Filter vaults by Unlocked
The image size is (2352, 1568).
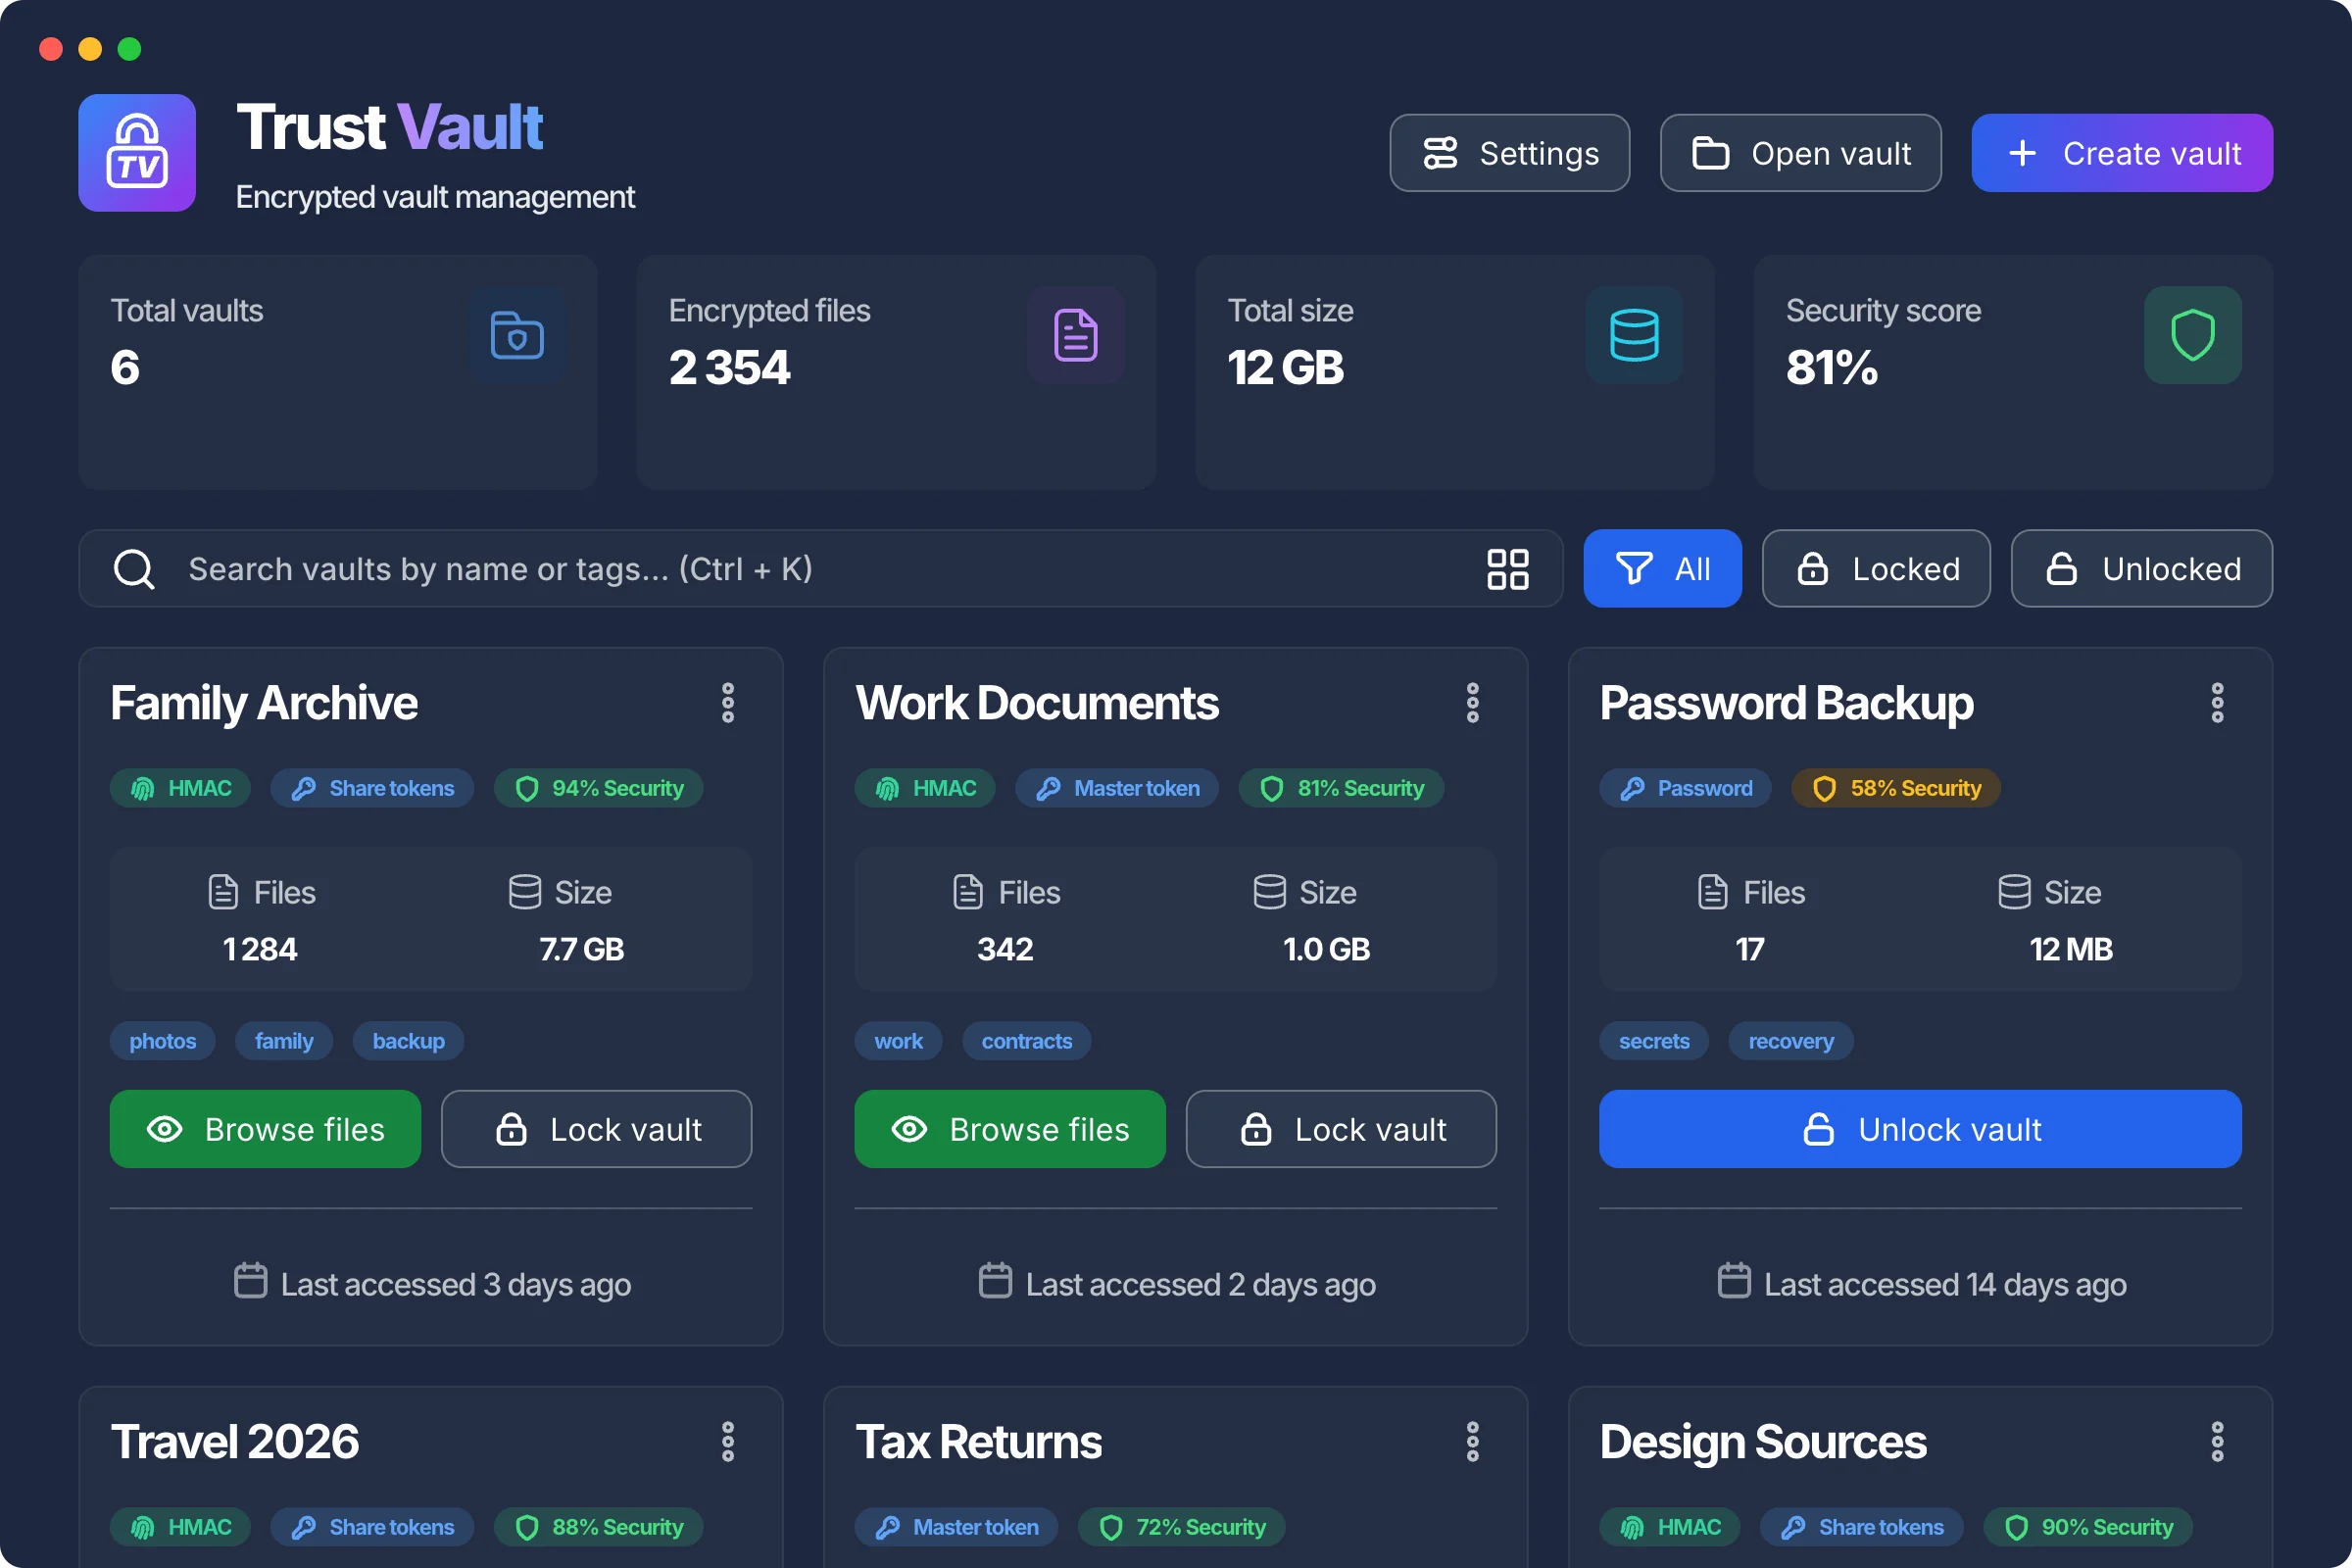coord(2142,569)
